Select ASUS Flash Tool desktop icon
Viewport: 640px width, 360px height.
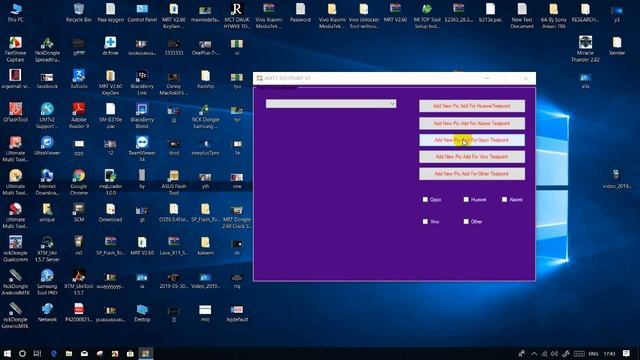pos(174,182)
